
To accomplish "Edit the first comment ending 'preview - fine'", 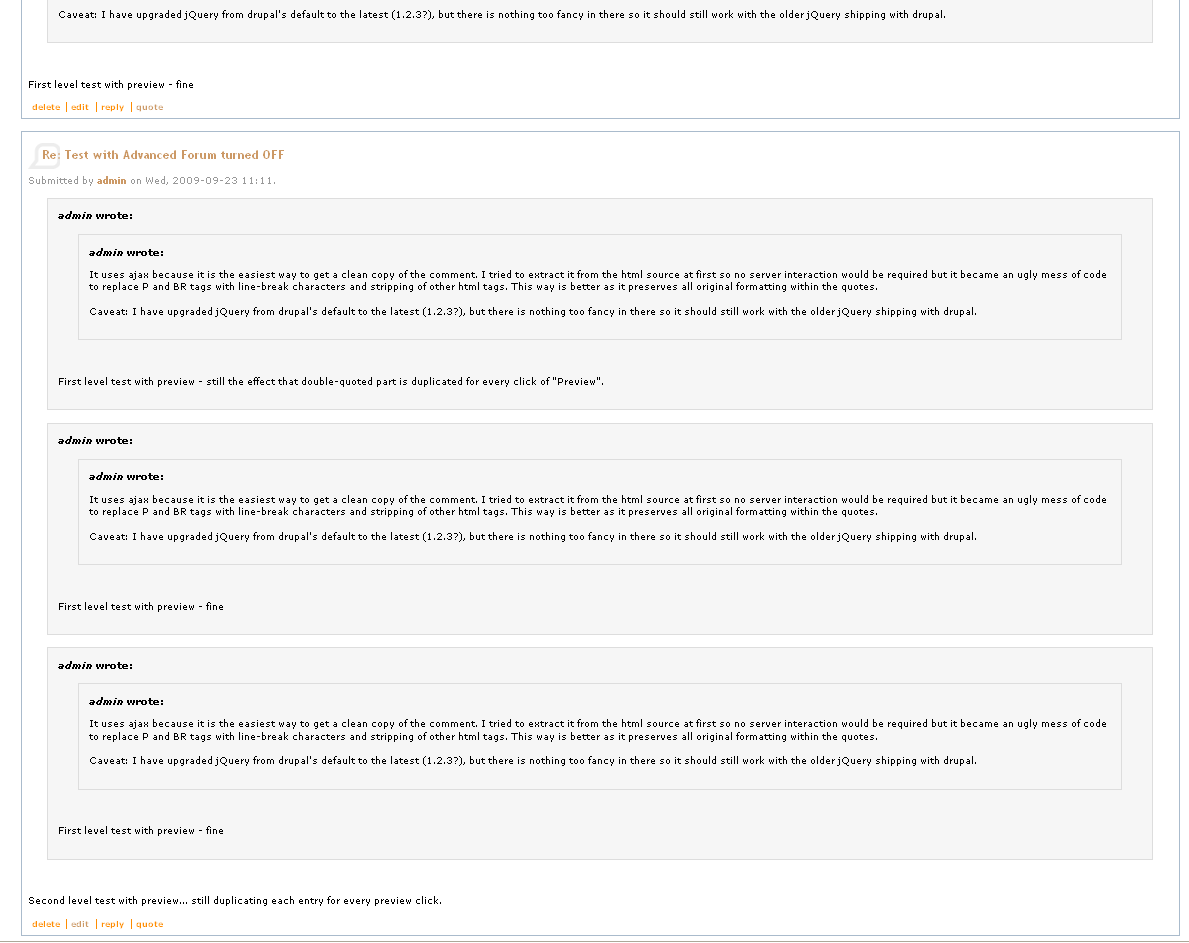I will (x=80, y=107).
